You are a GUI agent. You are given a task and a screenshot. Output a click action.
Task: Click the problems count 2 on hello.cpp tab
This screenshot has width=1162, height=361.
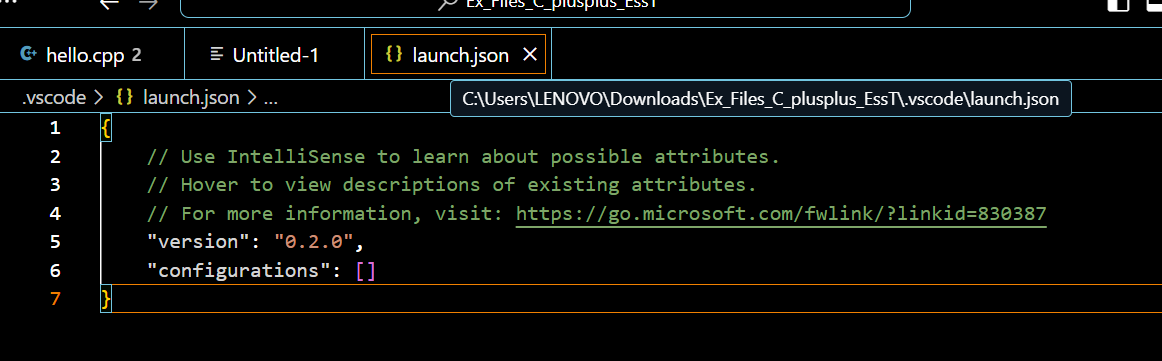[x=136, y=55]
